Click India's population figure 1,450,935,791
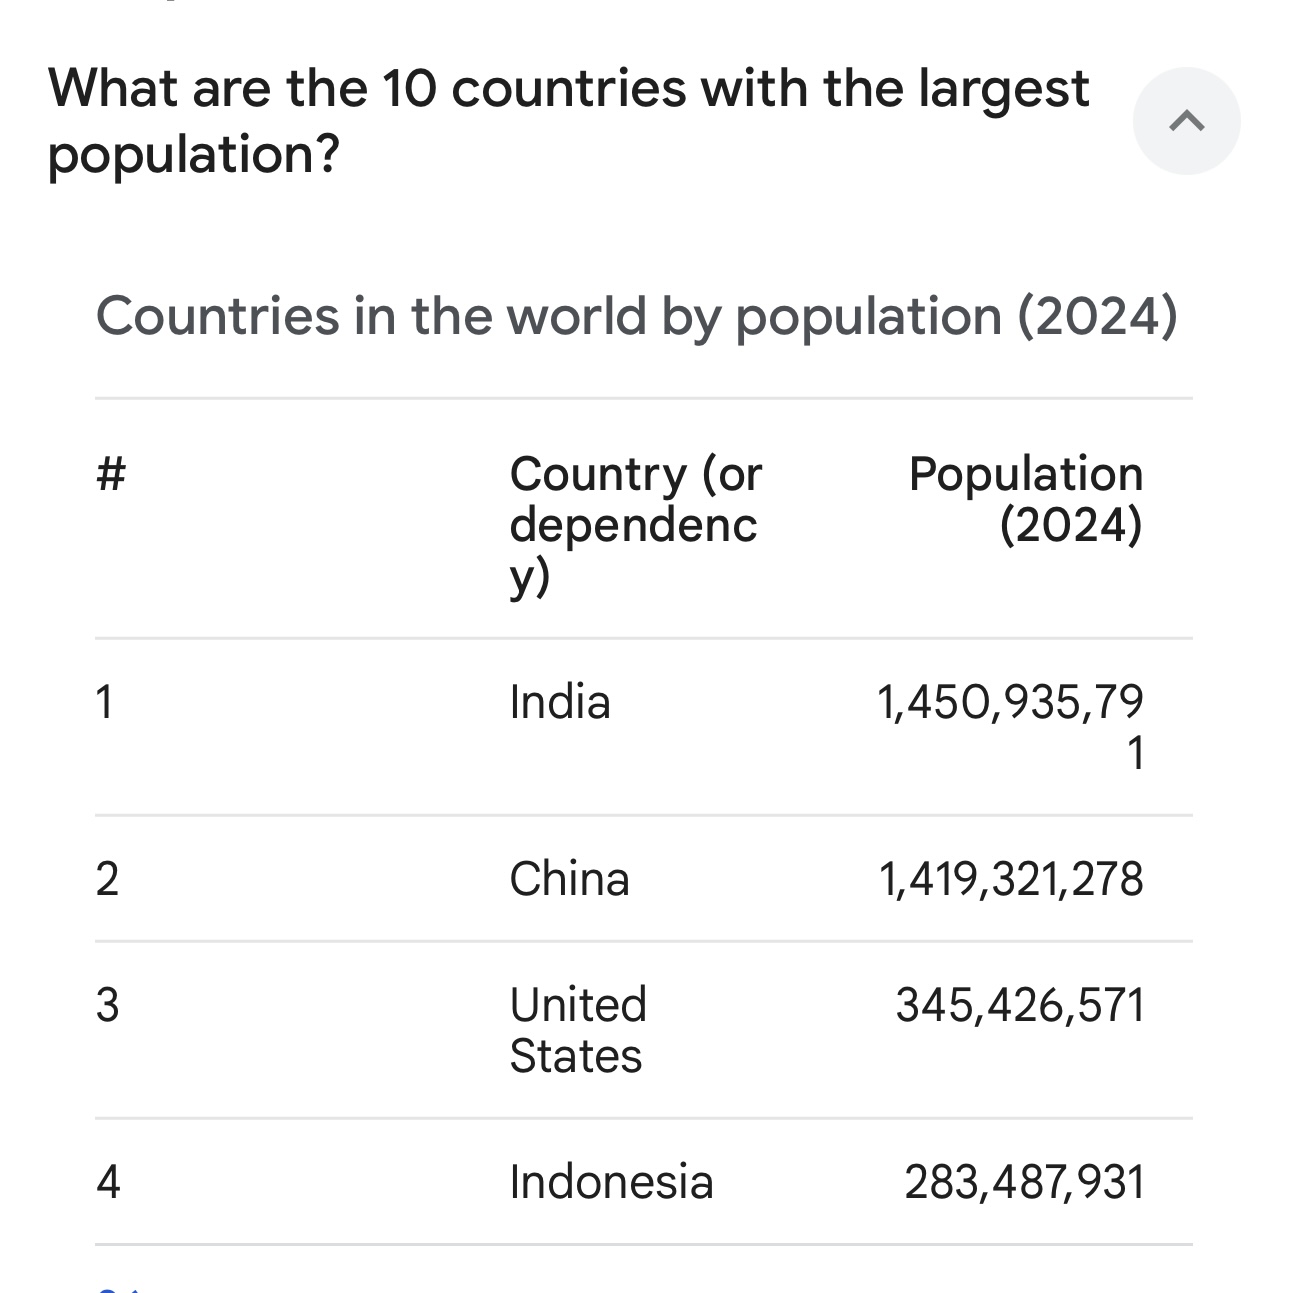This screenshot has height=1293, width=1289. tap(1010, 727)
